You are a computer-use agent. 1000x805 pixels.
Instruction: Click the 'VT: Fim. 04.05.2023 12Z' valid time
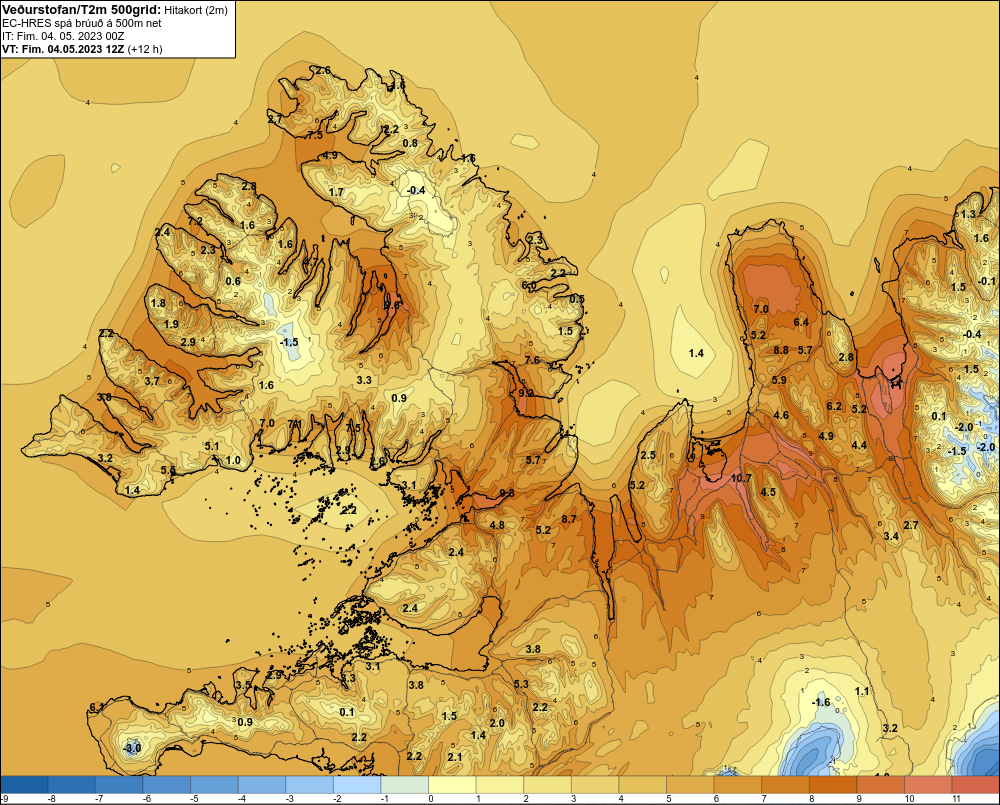click(63, 49)
